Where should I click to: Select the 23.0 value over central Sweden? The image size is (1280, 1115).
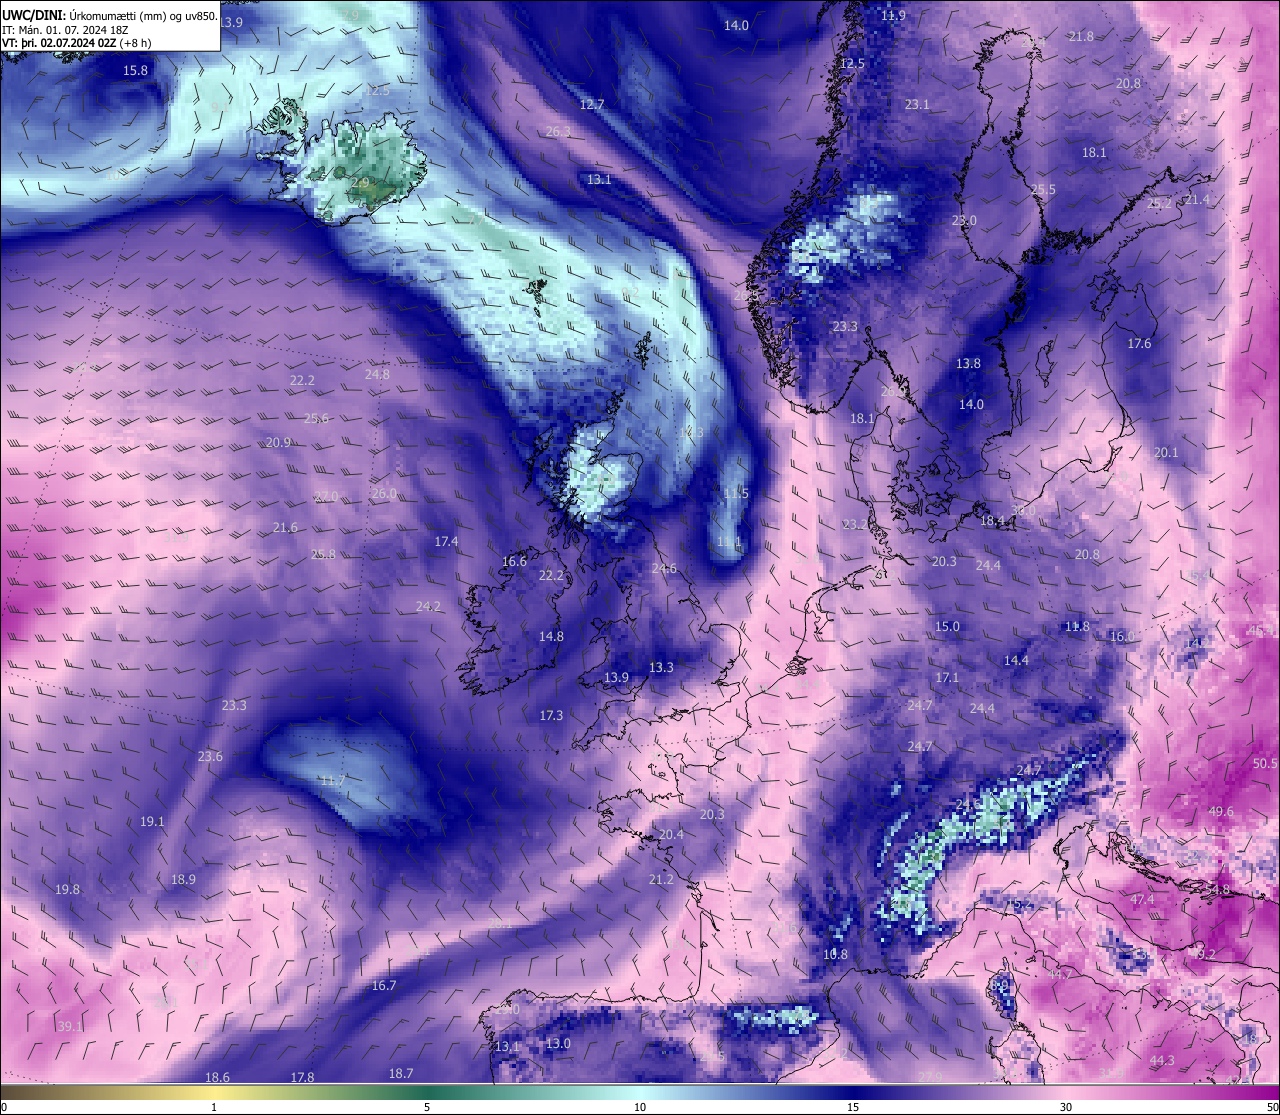(x=964, y=221)
